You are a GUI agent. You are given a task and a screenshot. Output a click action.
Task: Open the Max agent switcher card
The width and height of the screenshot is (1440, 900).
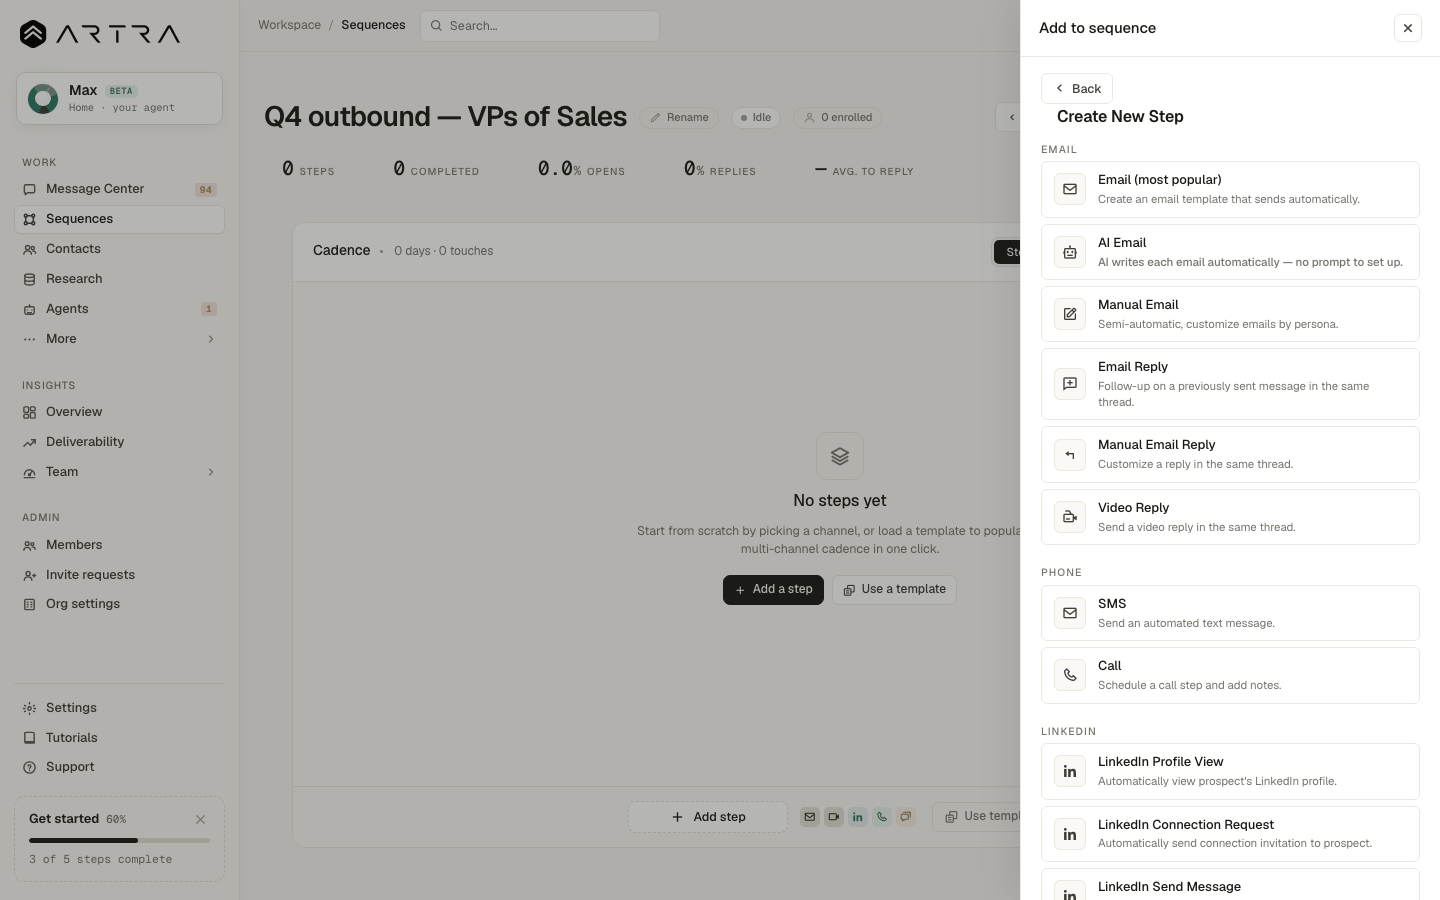click(119, 98)
